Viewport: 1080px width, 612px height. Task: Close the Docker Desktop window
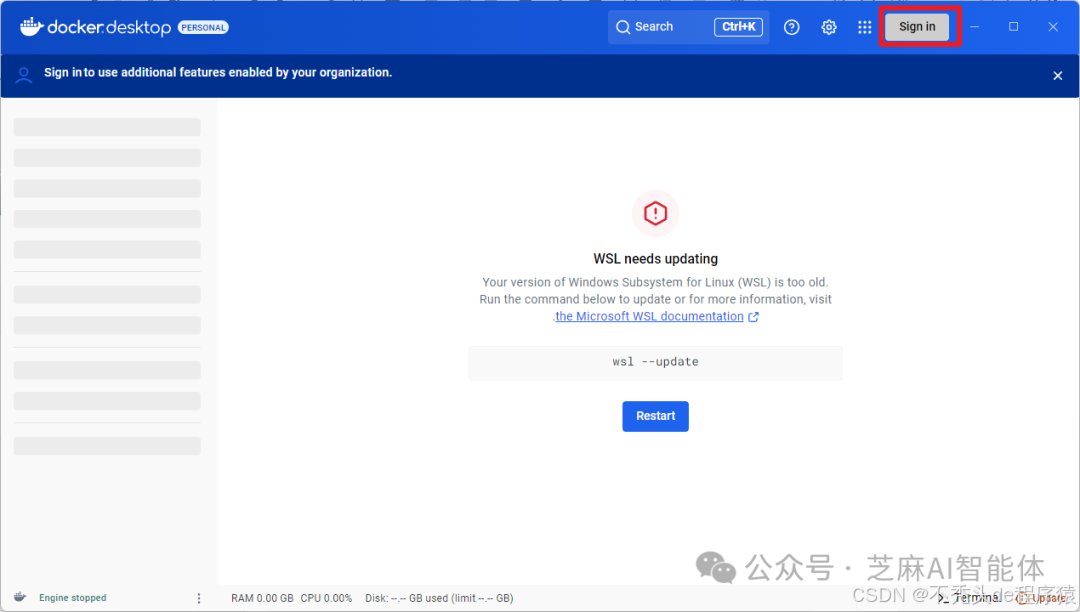point(1052,27)
